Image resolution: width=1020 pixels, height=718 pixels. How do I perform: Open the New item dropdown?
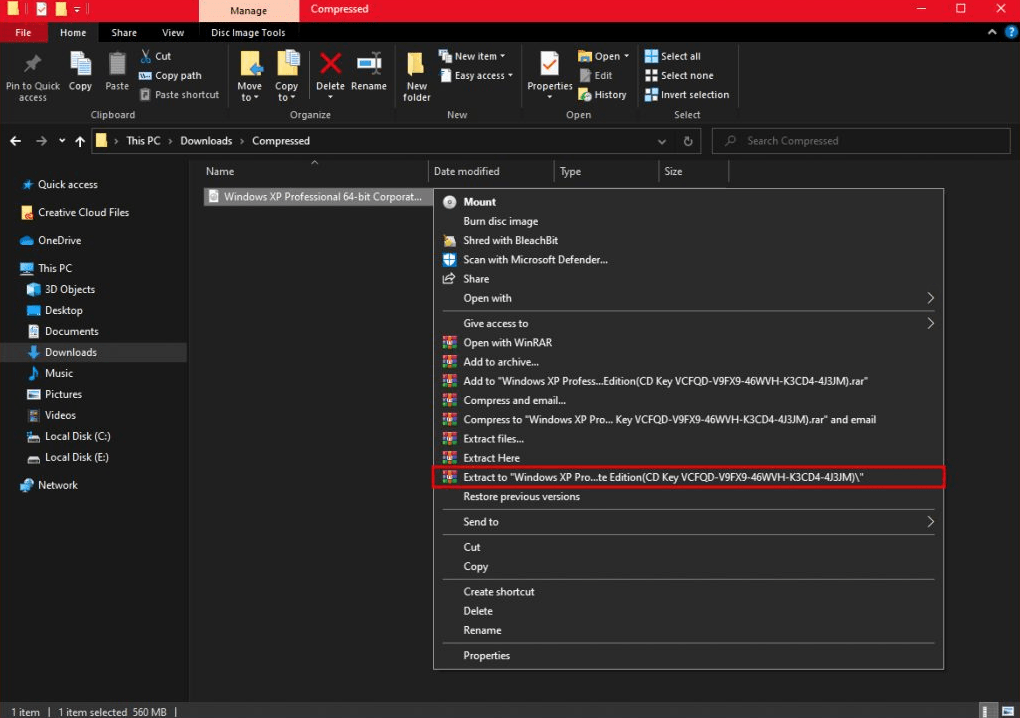coord(474,57)
